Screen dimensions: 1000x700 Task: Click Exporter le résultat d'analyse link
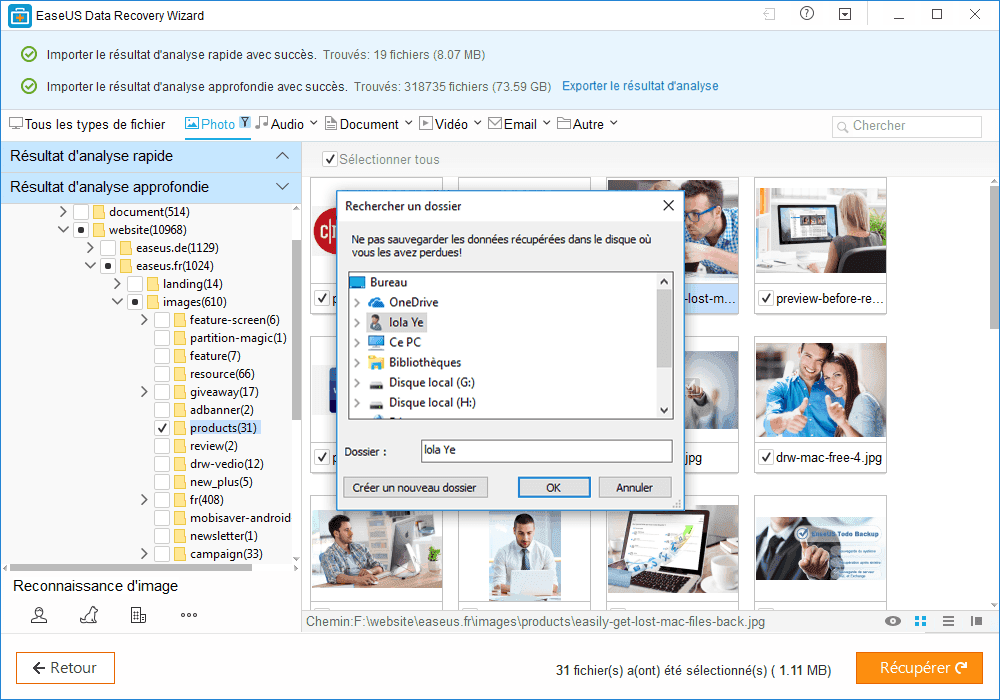[x=640, y=86]
